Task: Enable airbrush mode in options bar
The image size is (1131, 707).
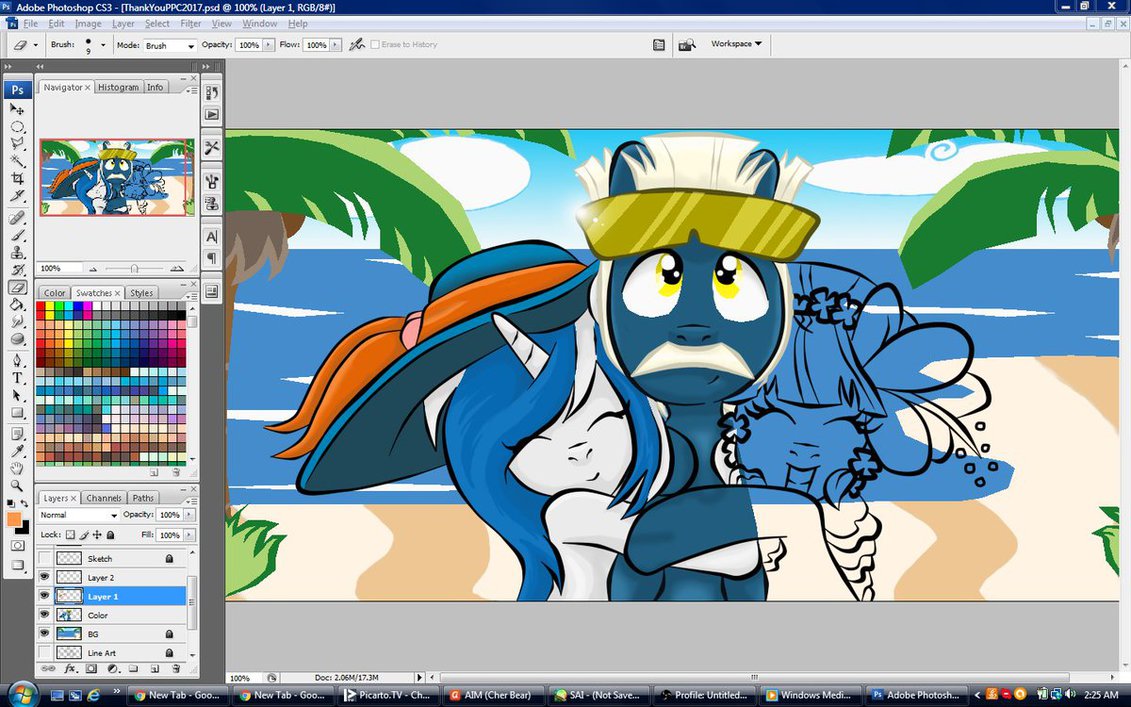Action: [x=357, y=45]
